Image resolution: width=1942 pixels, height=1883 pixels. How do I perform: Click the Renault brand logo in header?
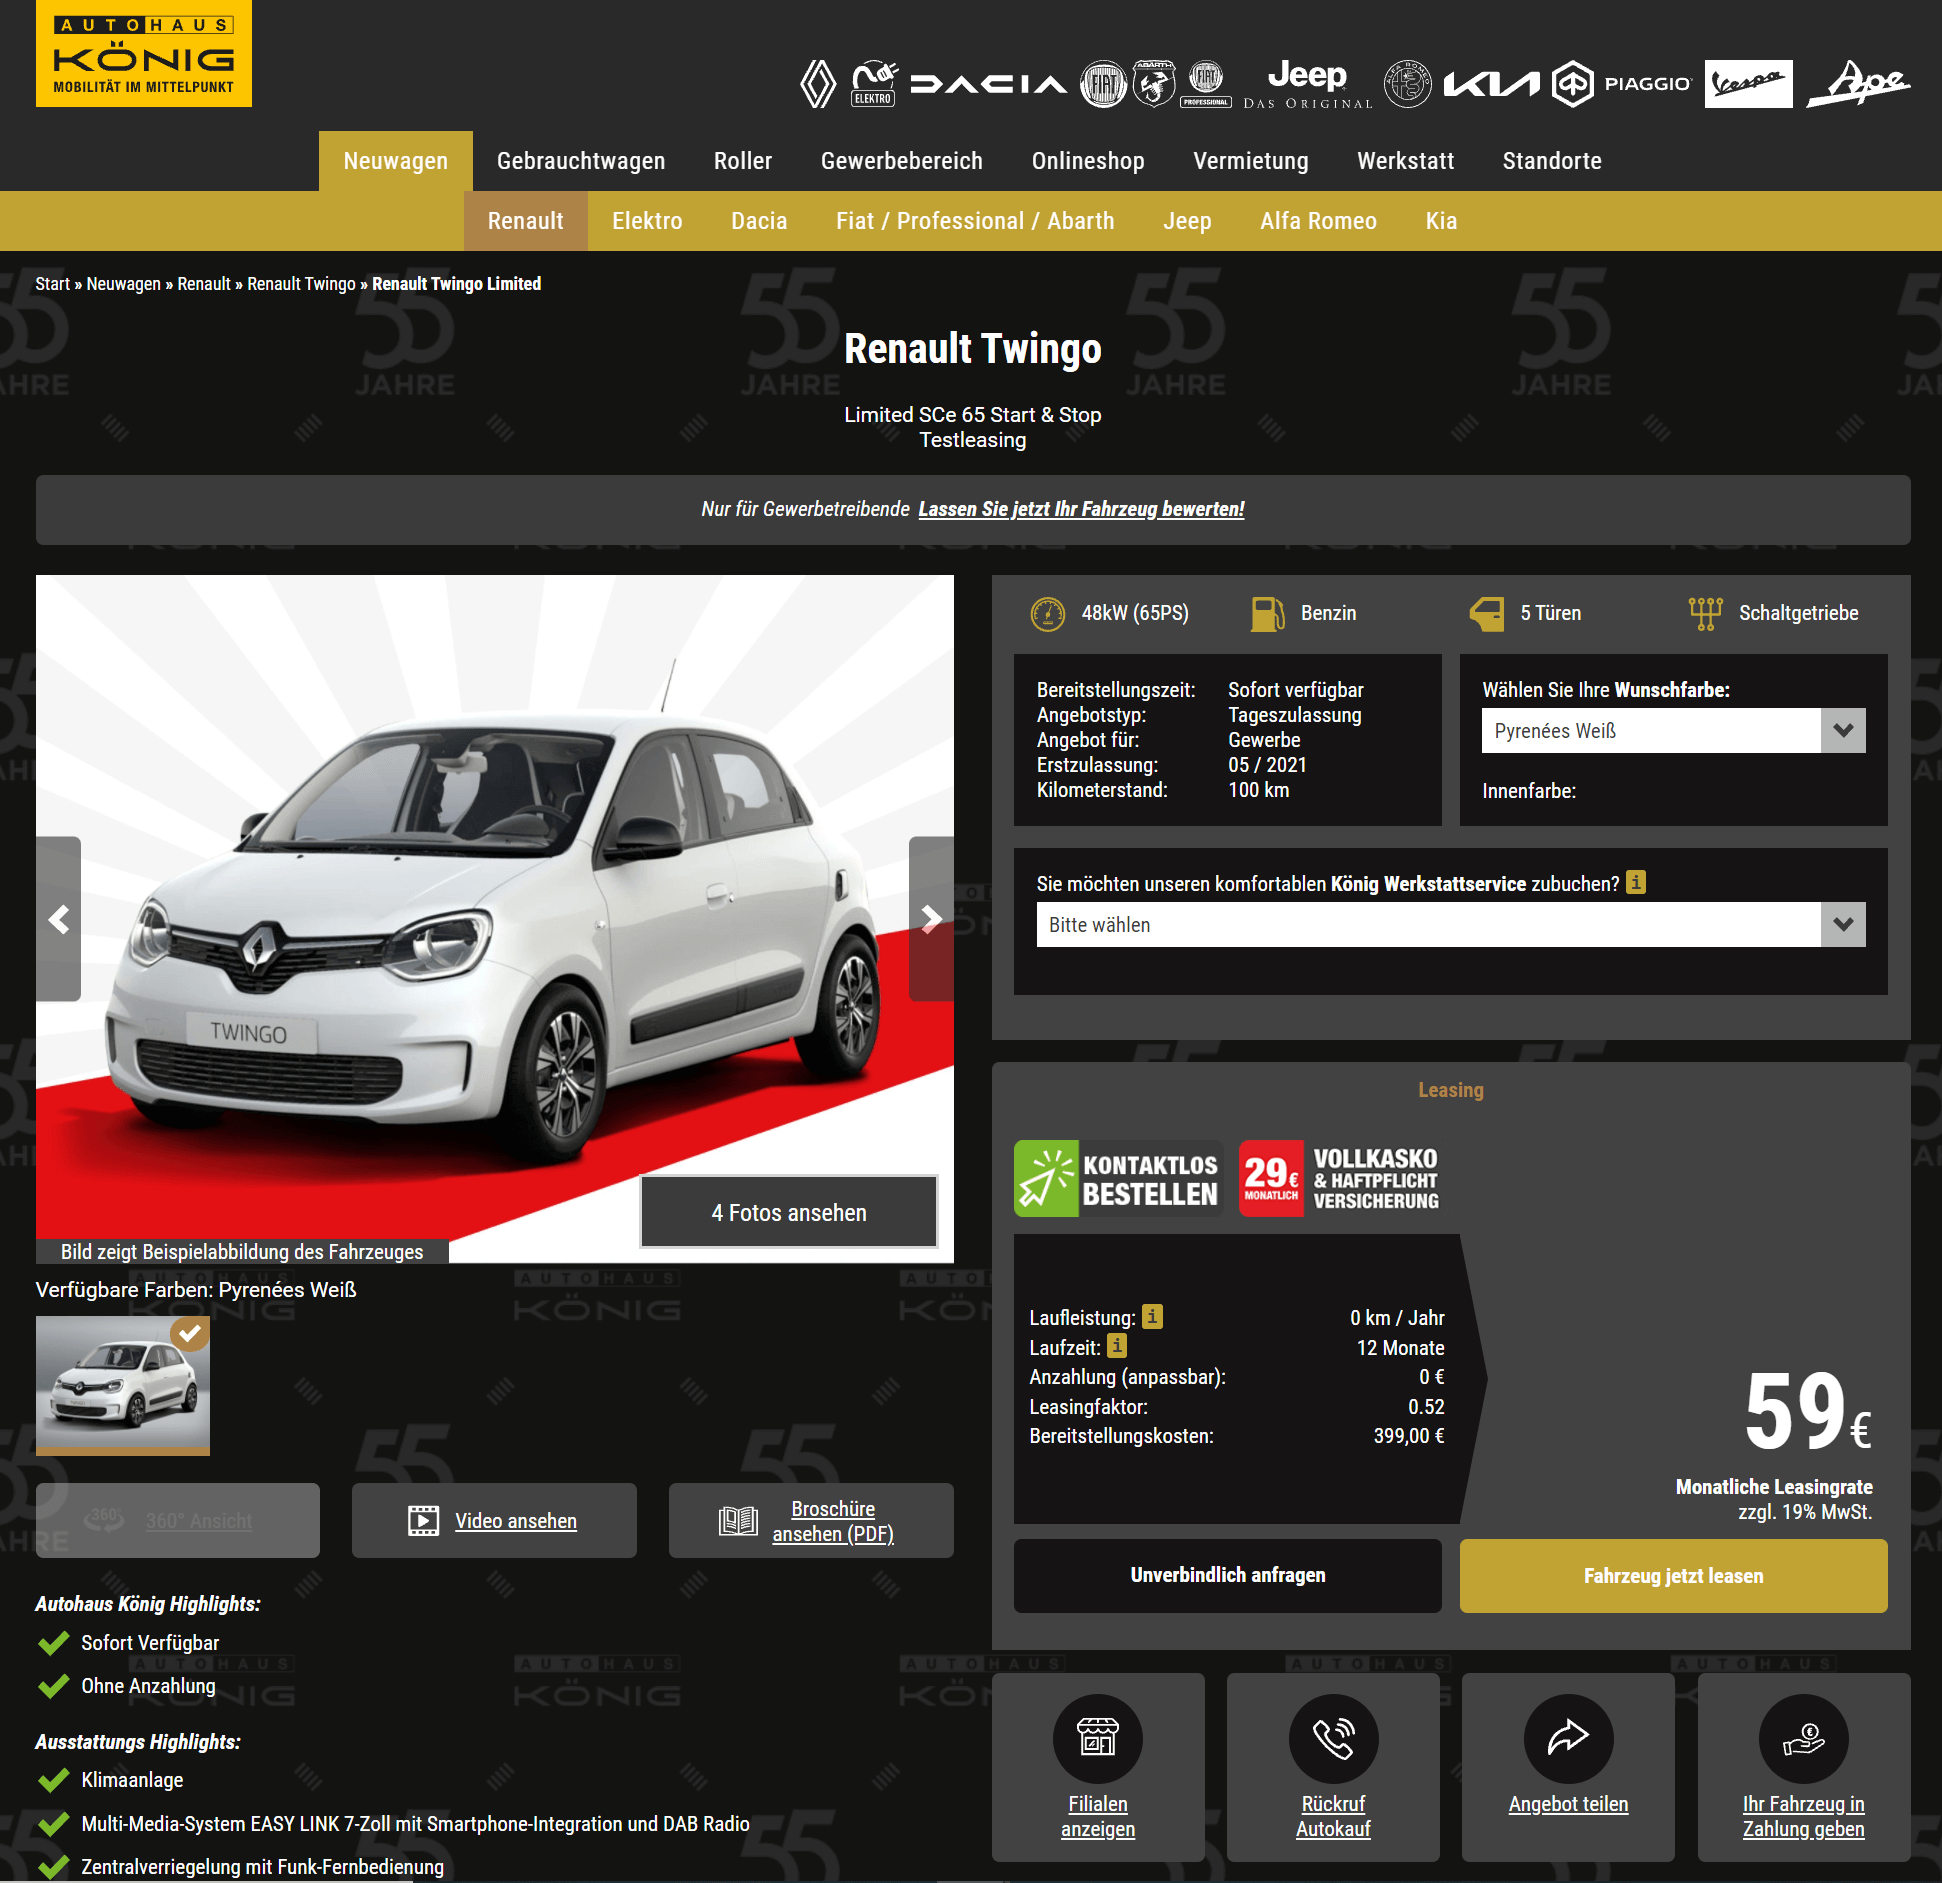point(818,84)
